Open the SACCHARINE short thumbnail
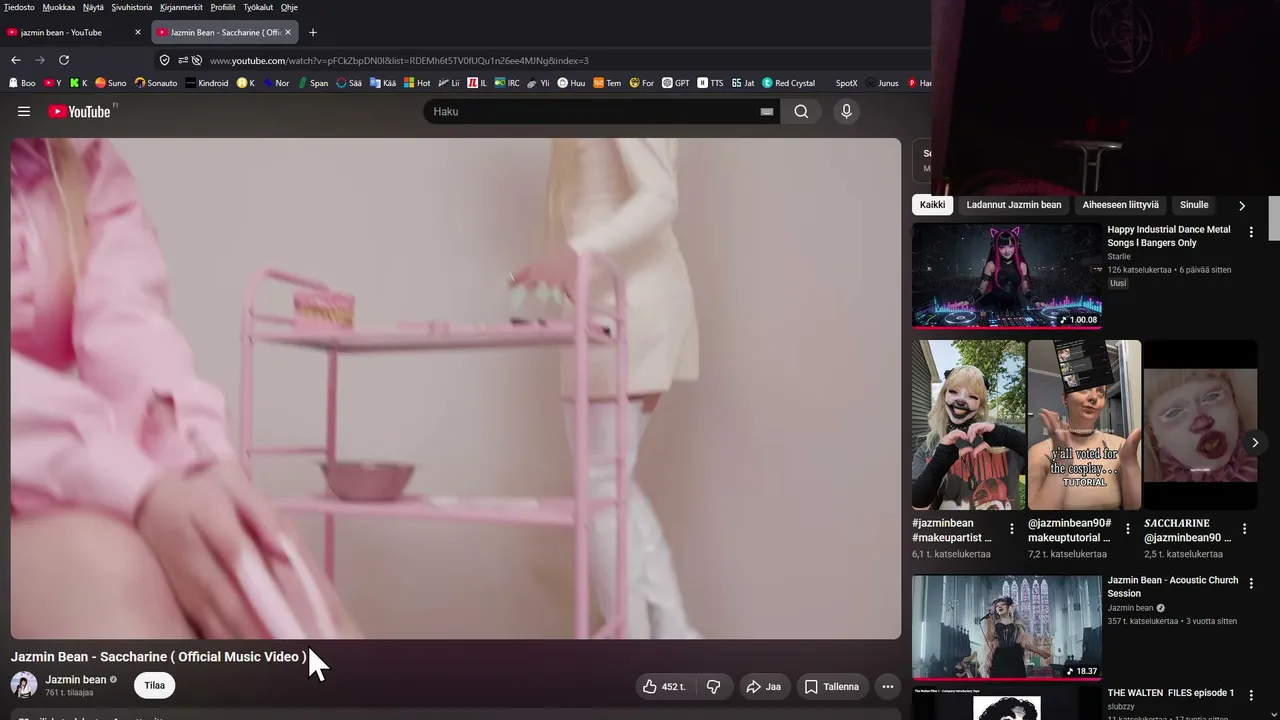This screenshot has width=1280, height=720. 1201,425
